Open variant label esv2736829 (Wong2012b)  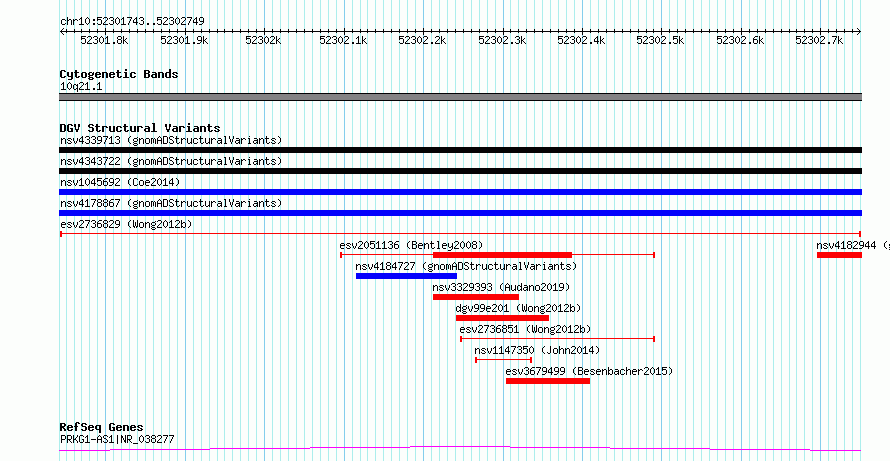click(x=126, y=224)
